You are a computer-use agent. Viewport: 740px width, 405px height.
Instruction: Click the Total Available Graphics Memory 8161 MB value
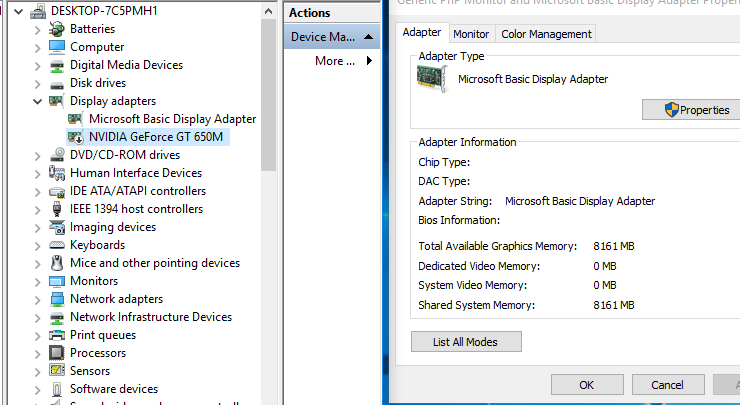(x=614, y=246)
